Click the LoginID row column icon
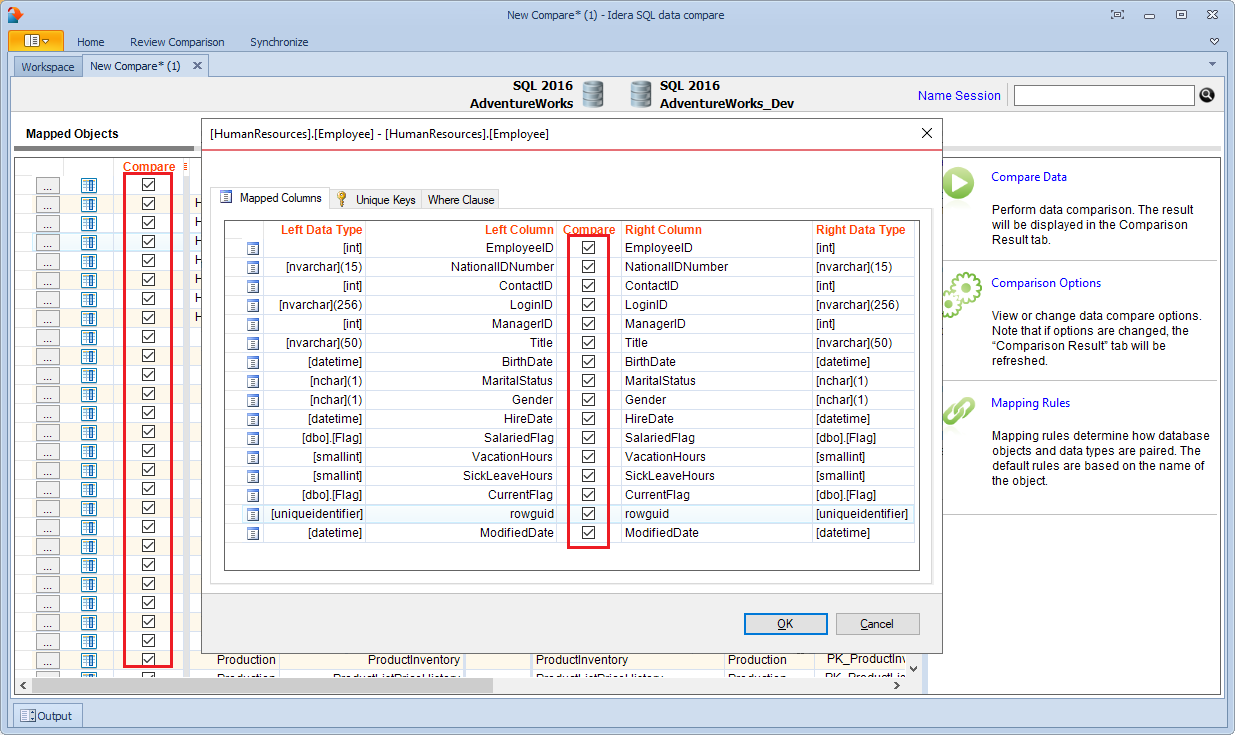Image resolution: width=1235 pixels, height=735 pixels. pos(253,305)
